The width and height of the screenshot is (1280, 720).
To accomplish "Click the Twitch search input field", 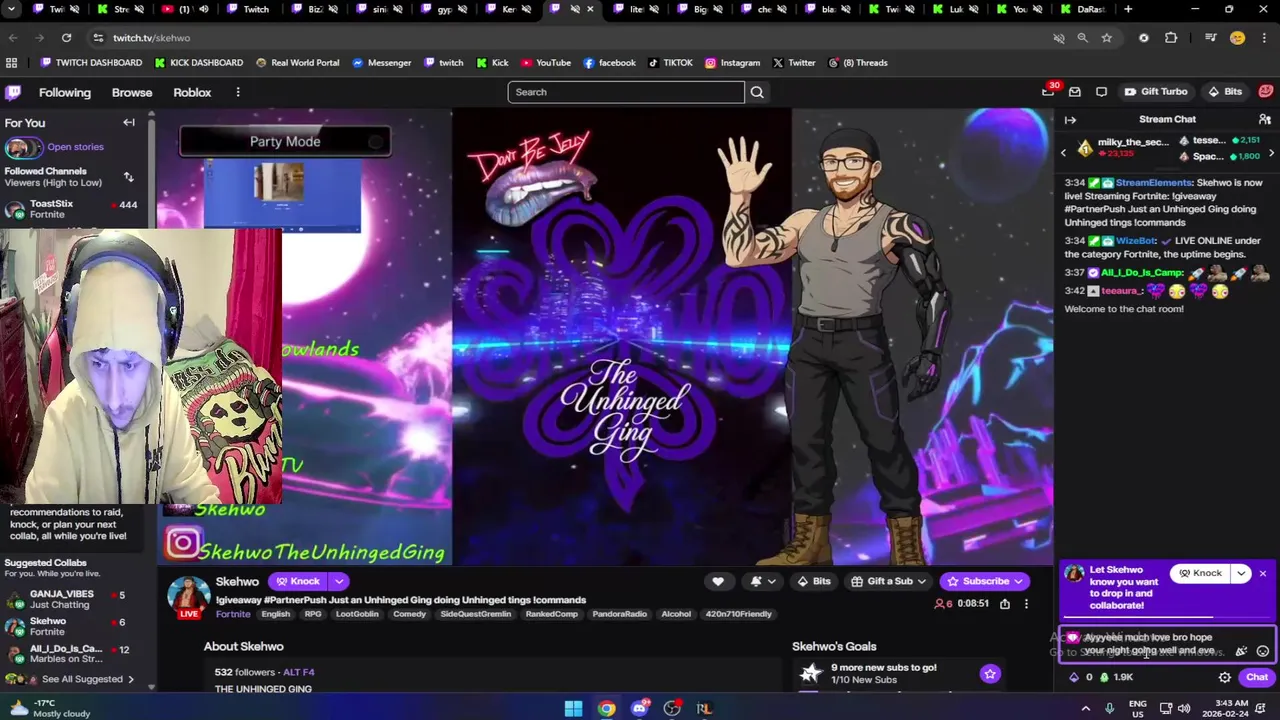I will [626, 92].
